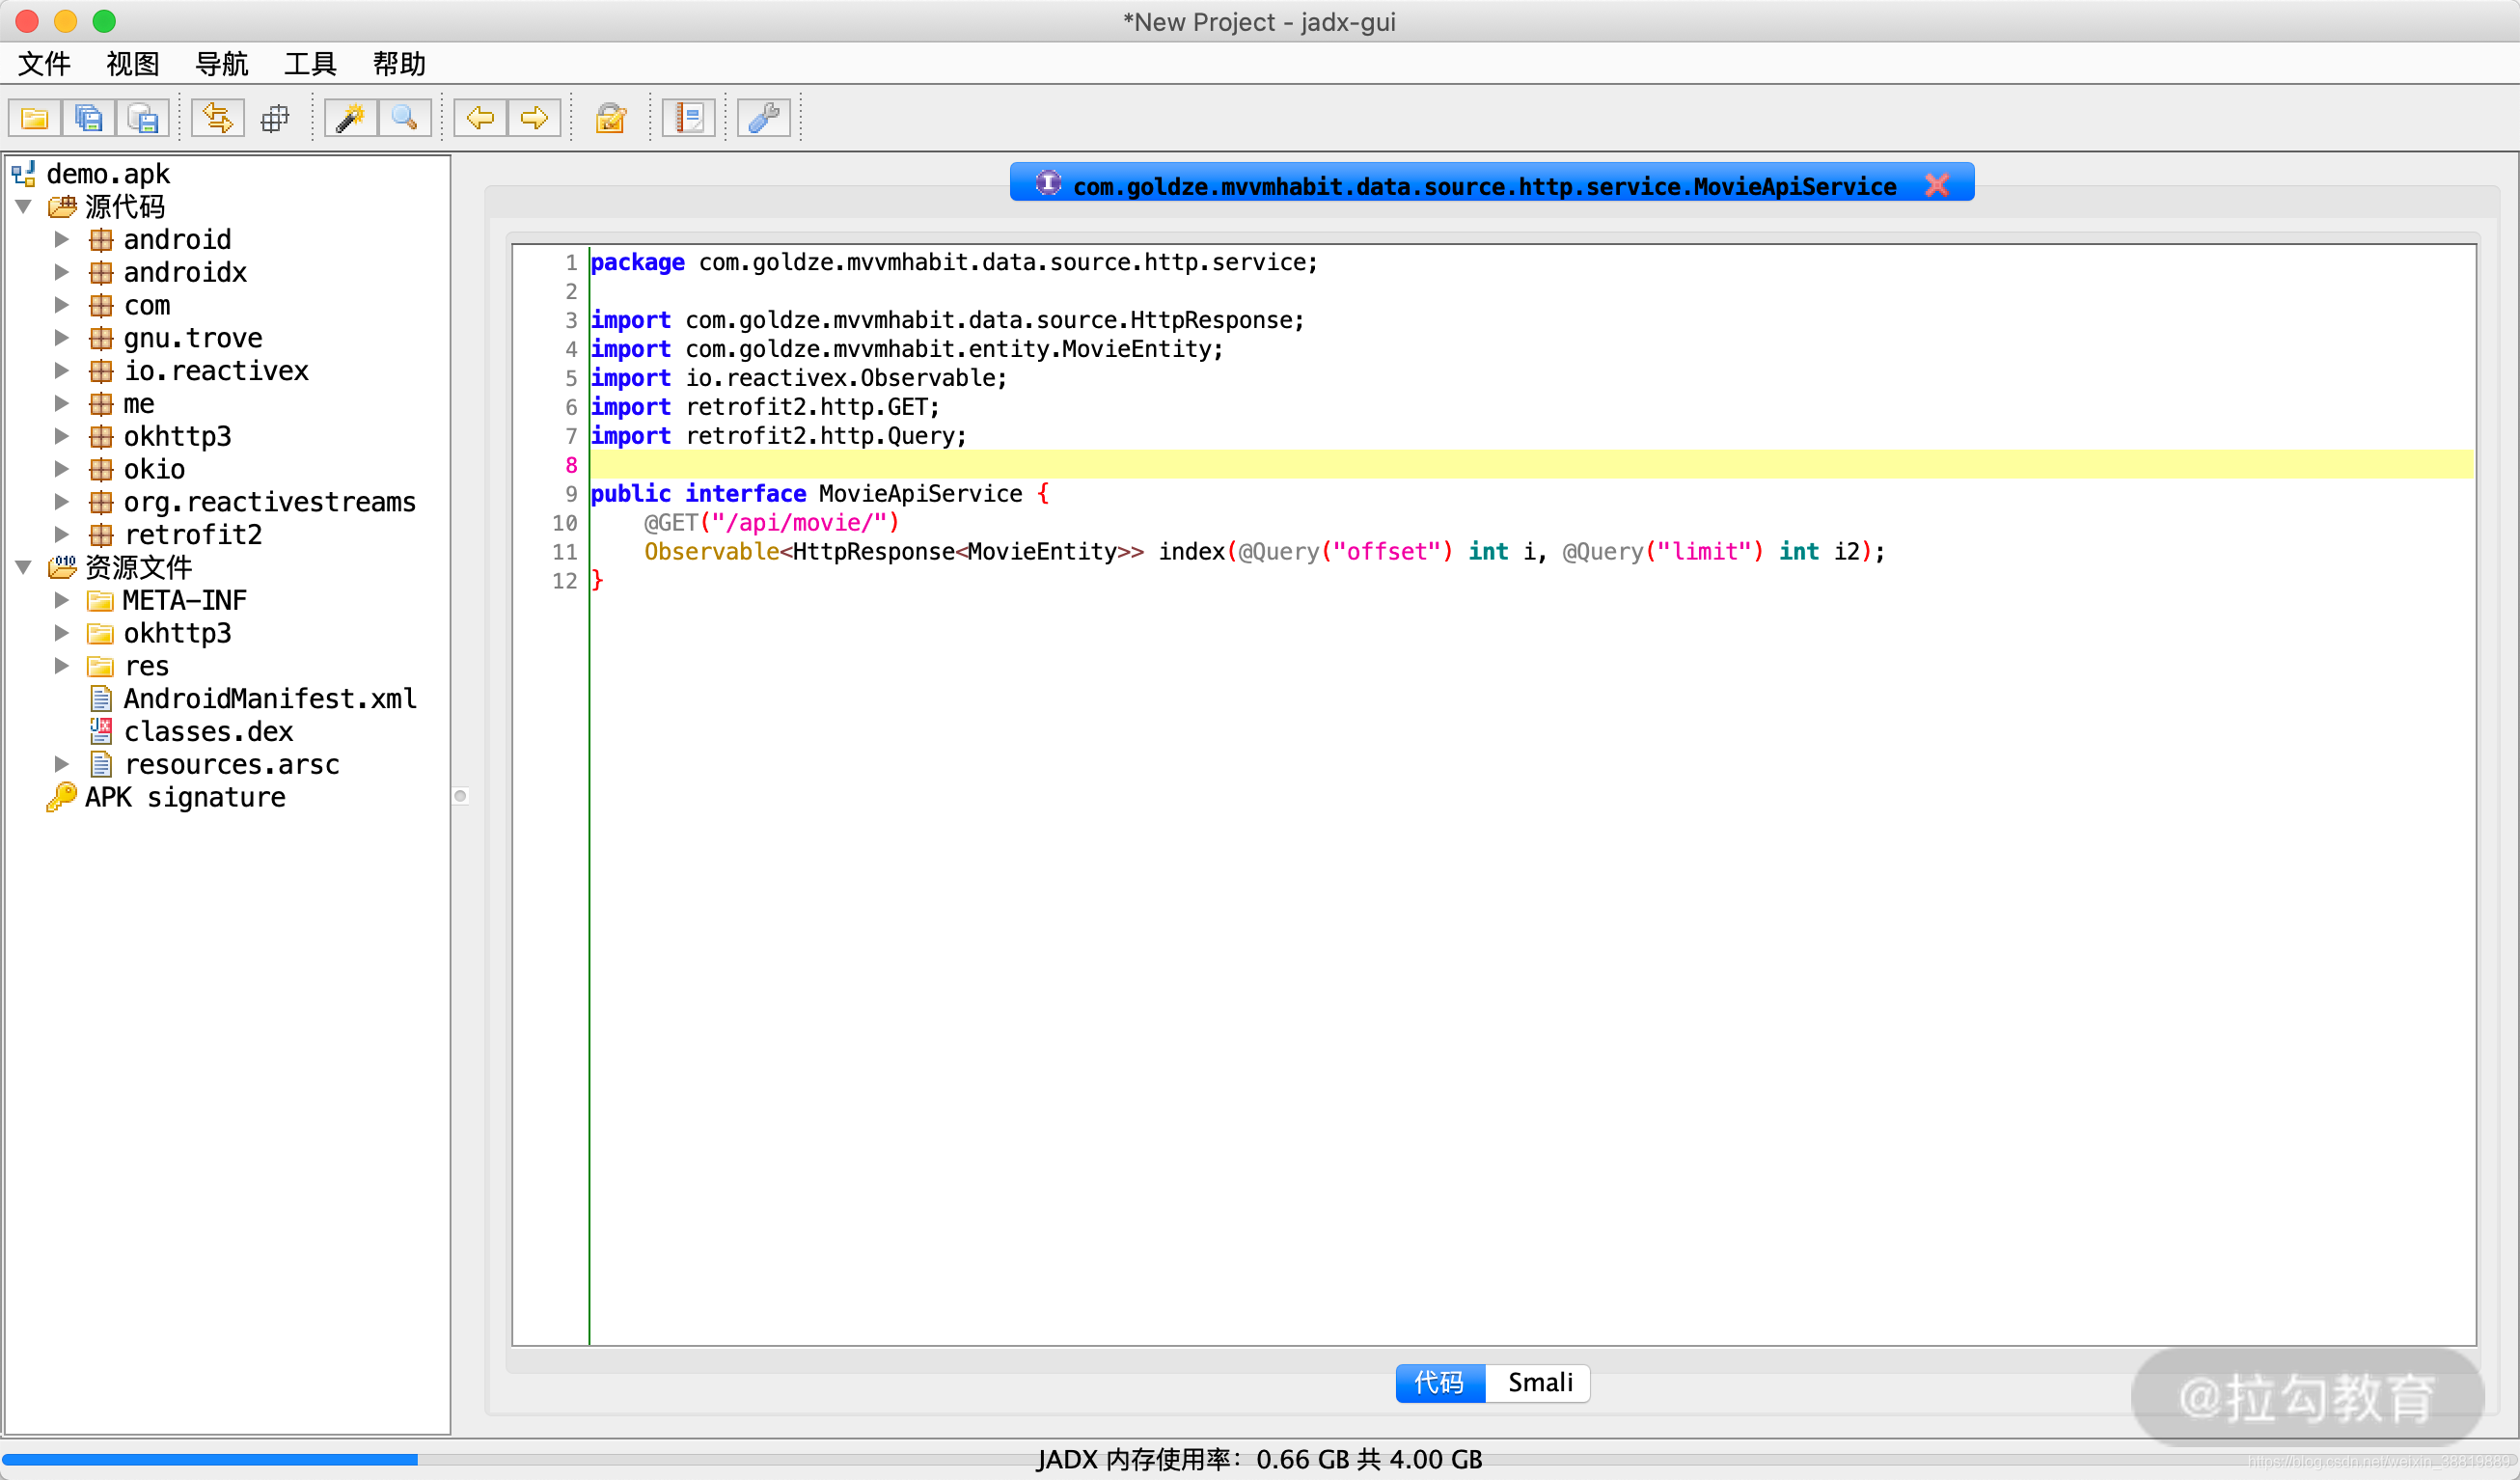The width and height of the screenshot is (2520, 1480).
Task: Open the 文件 menu
Action: (44, 64)
